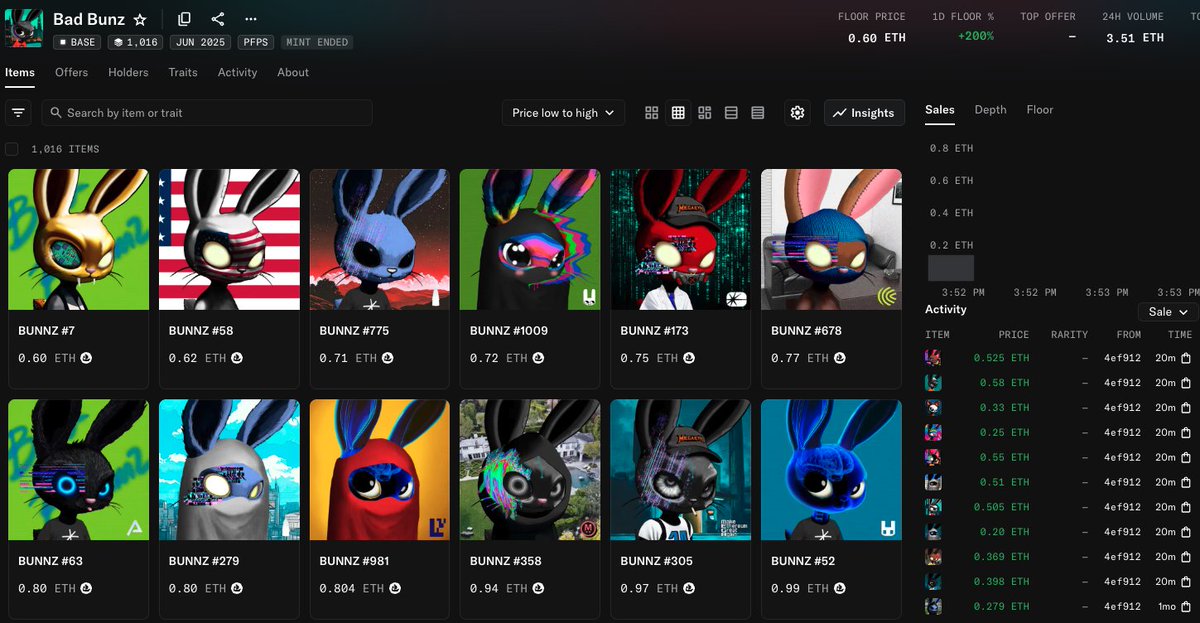Click the marketplace badge next to BUNNZ #58 price
Screen dimensions: 1200x623
[237, 358]
